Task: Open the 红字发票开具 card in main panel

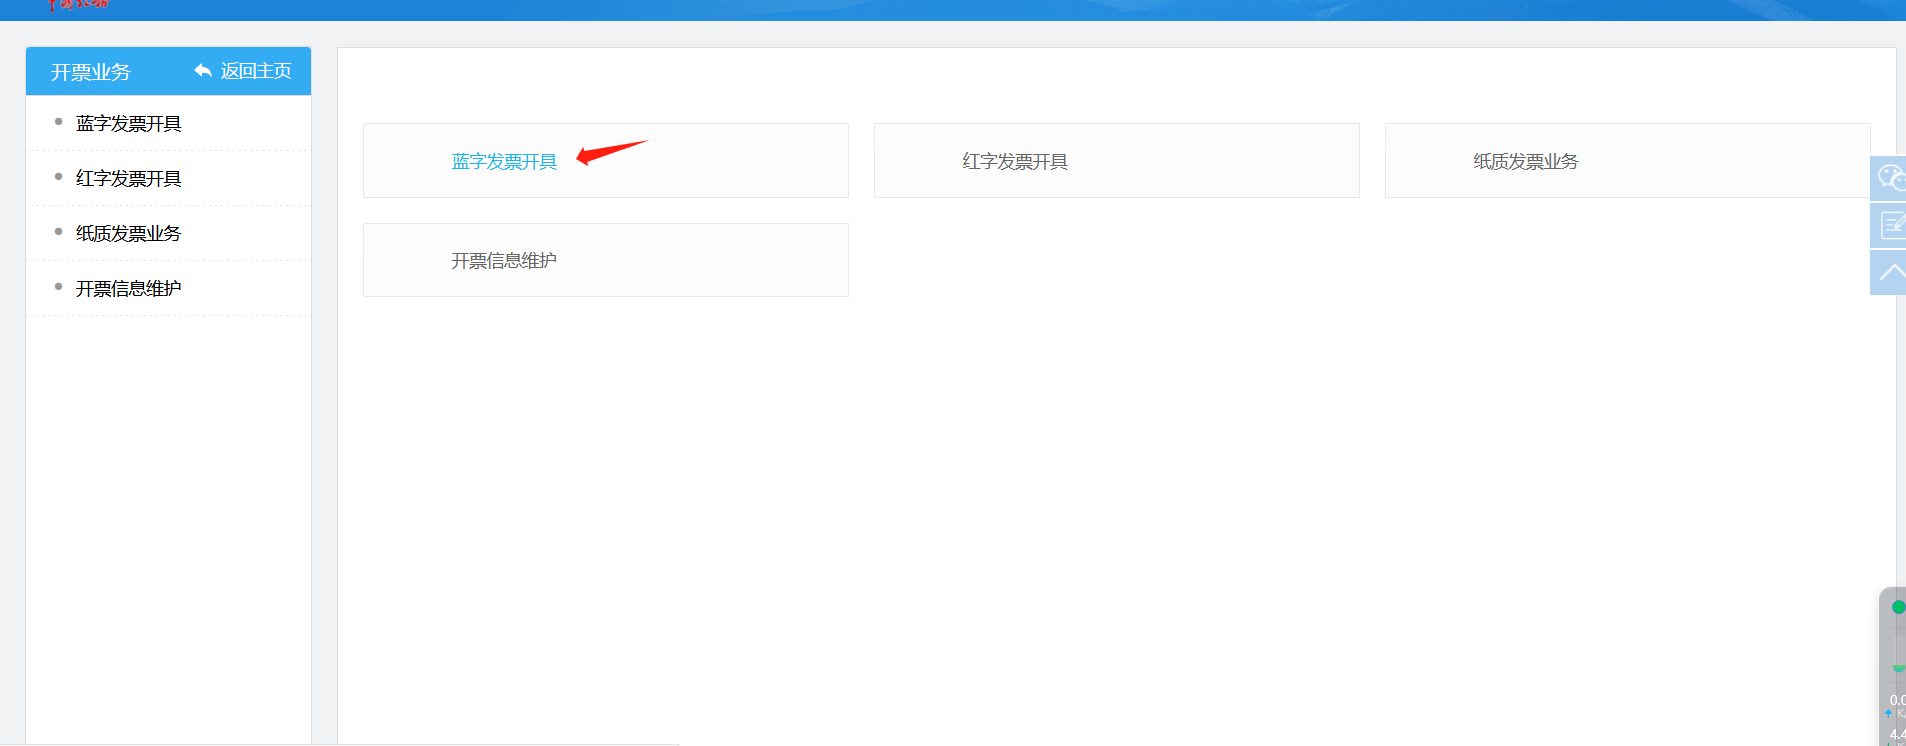Action: (1015, 162)
